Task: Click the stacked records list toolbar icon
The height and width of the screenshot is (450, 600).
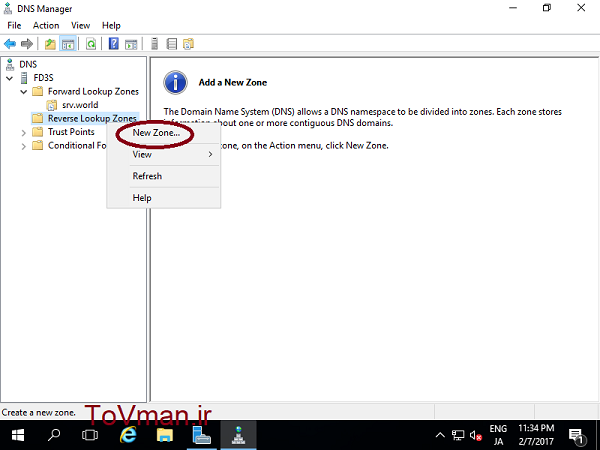Action: point(171,44)
